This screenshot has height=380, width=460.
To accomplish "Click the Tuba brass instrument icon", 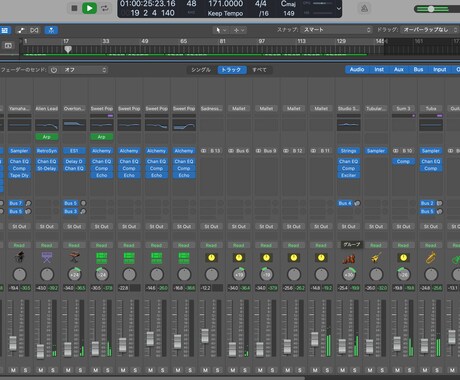I will tap(431, 258).
